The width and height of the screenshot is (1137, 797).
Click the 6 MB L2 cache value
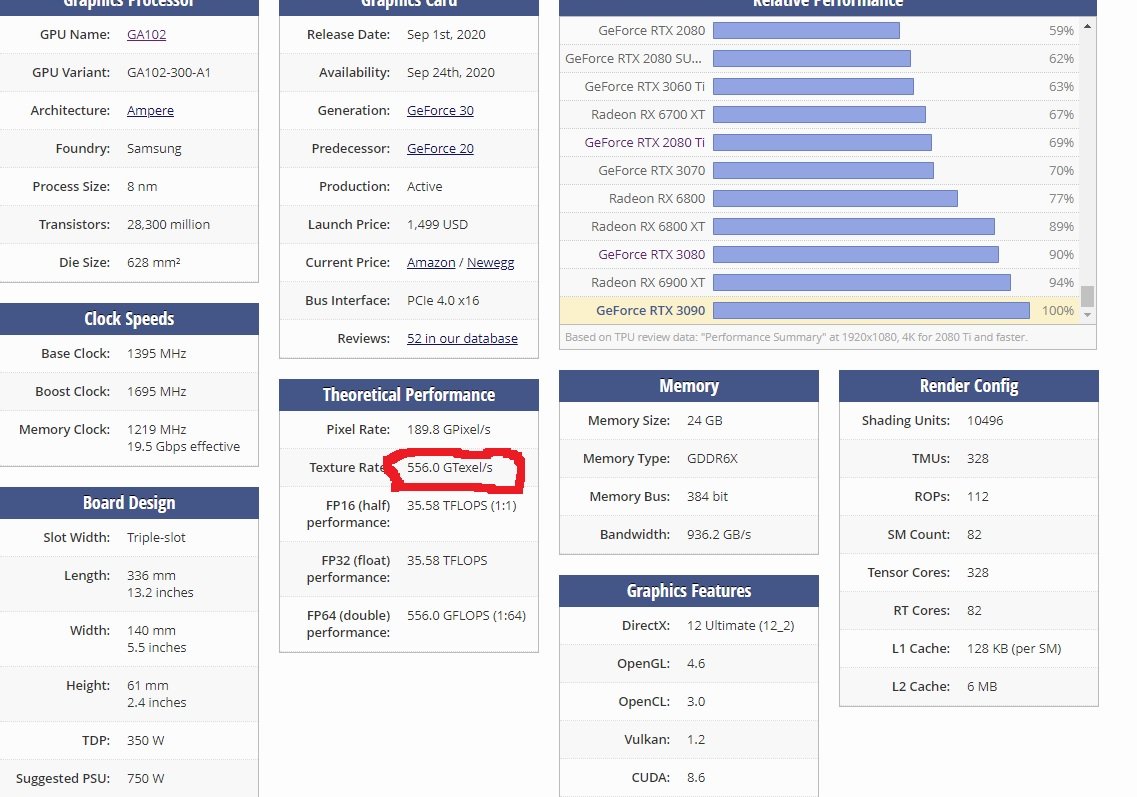pyautogui.click(x=982, y=686)
